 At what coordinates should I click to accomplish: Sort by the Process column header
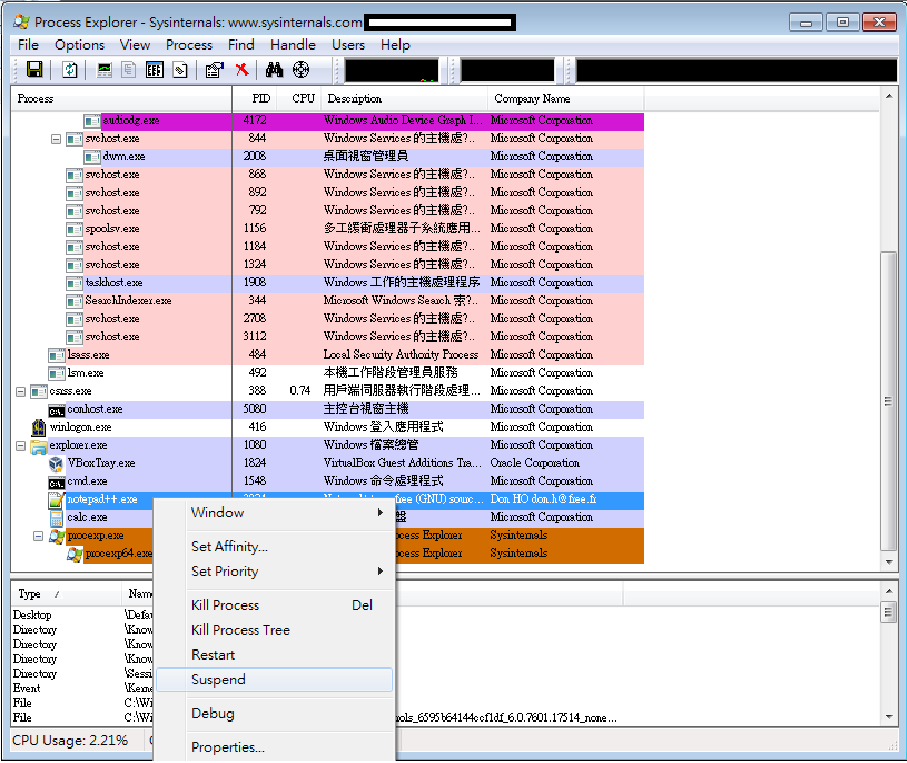coord(121,99)
